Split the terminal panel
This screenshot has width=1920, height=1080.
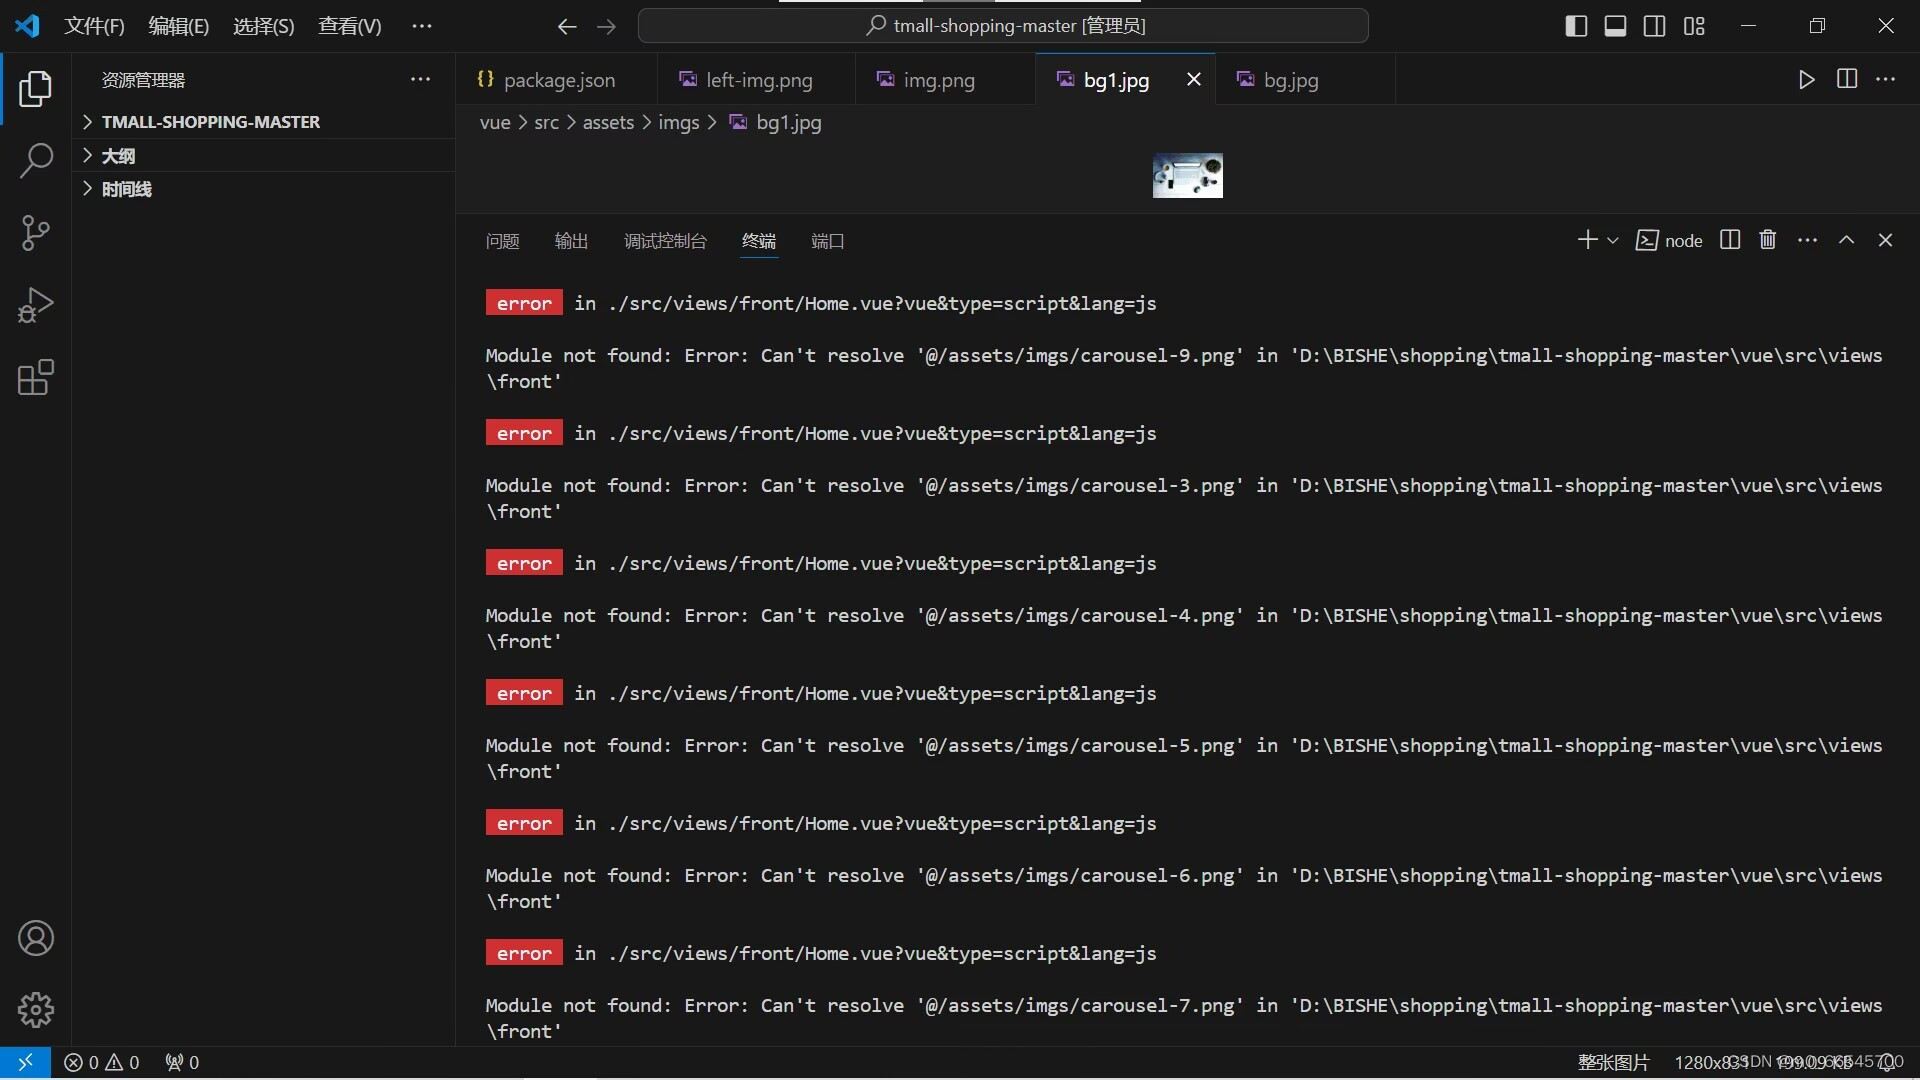[1730, 240]
